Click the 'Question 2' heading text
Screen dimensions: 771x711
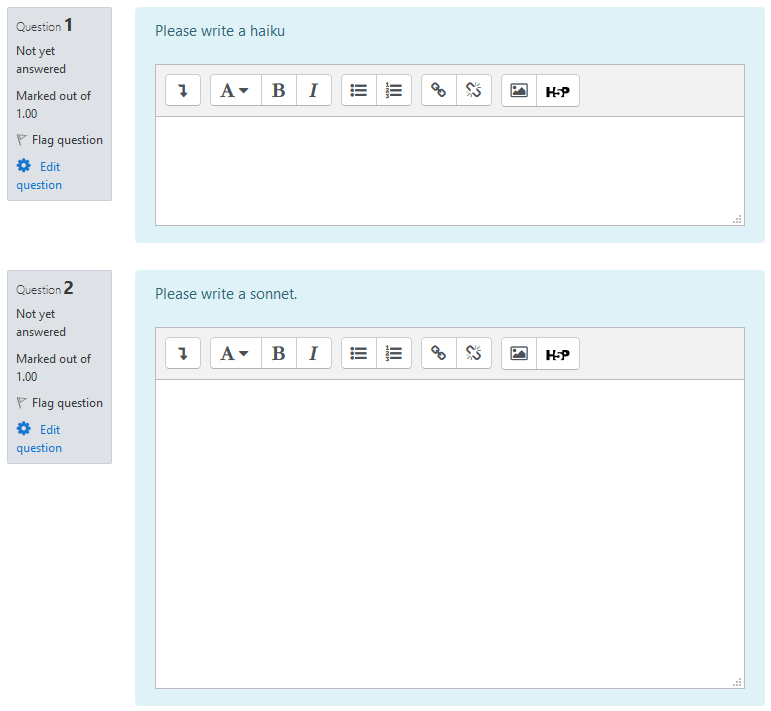coord(45,288)
